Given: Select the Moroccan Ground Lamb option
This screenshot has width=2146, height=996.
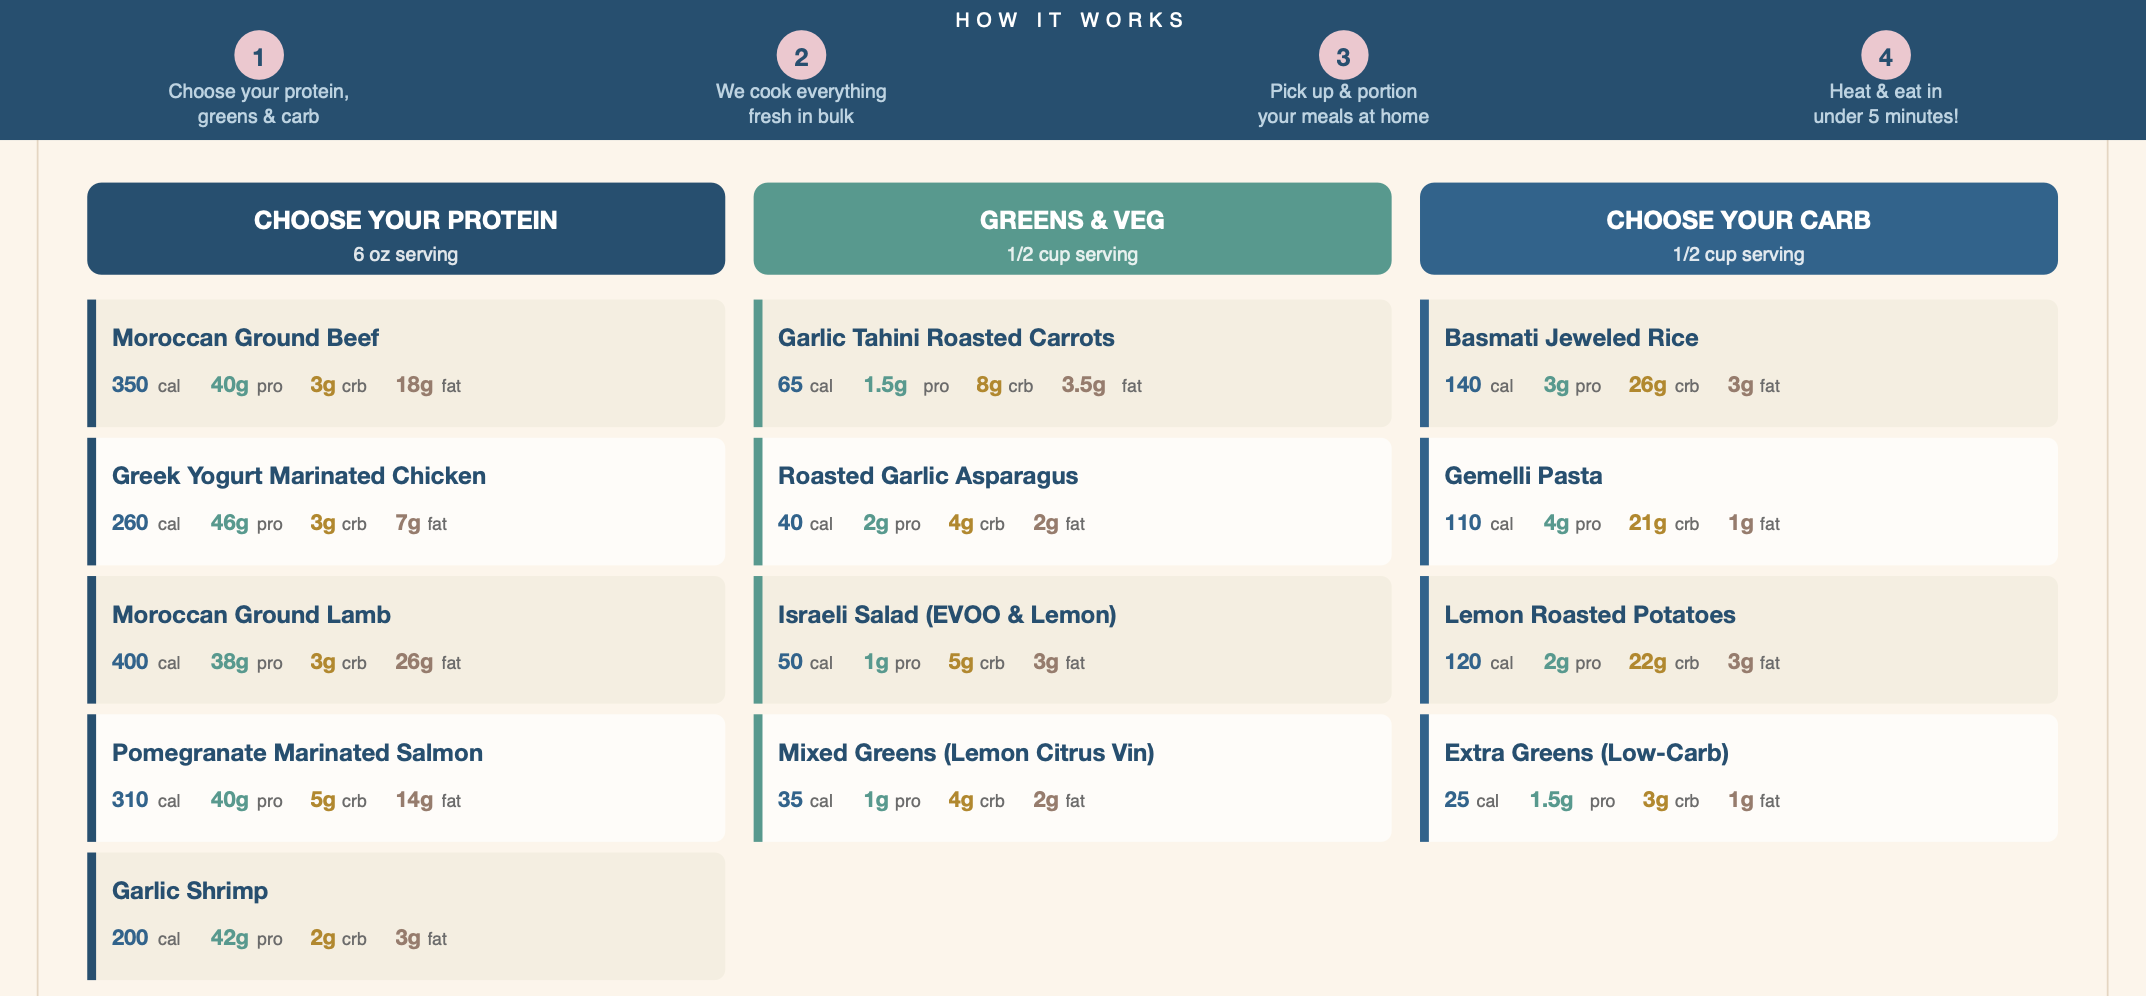Looking at the screenshot, I should pos(406,639).
